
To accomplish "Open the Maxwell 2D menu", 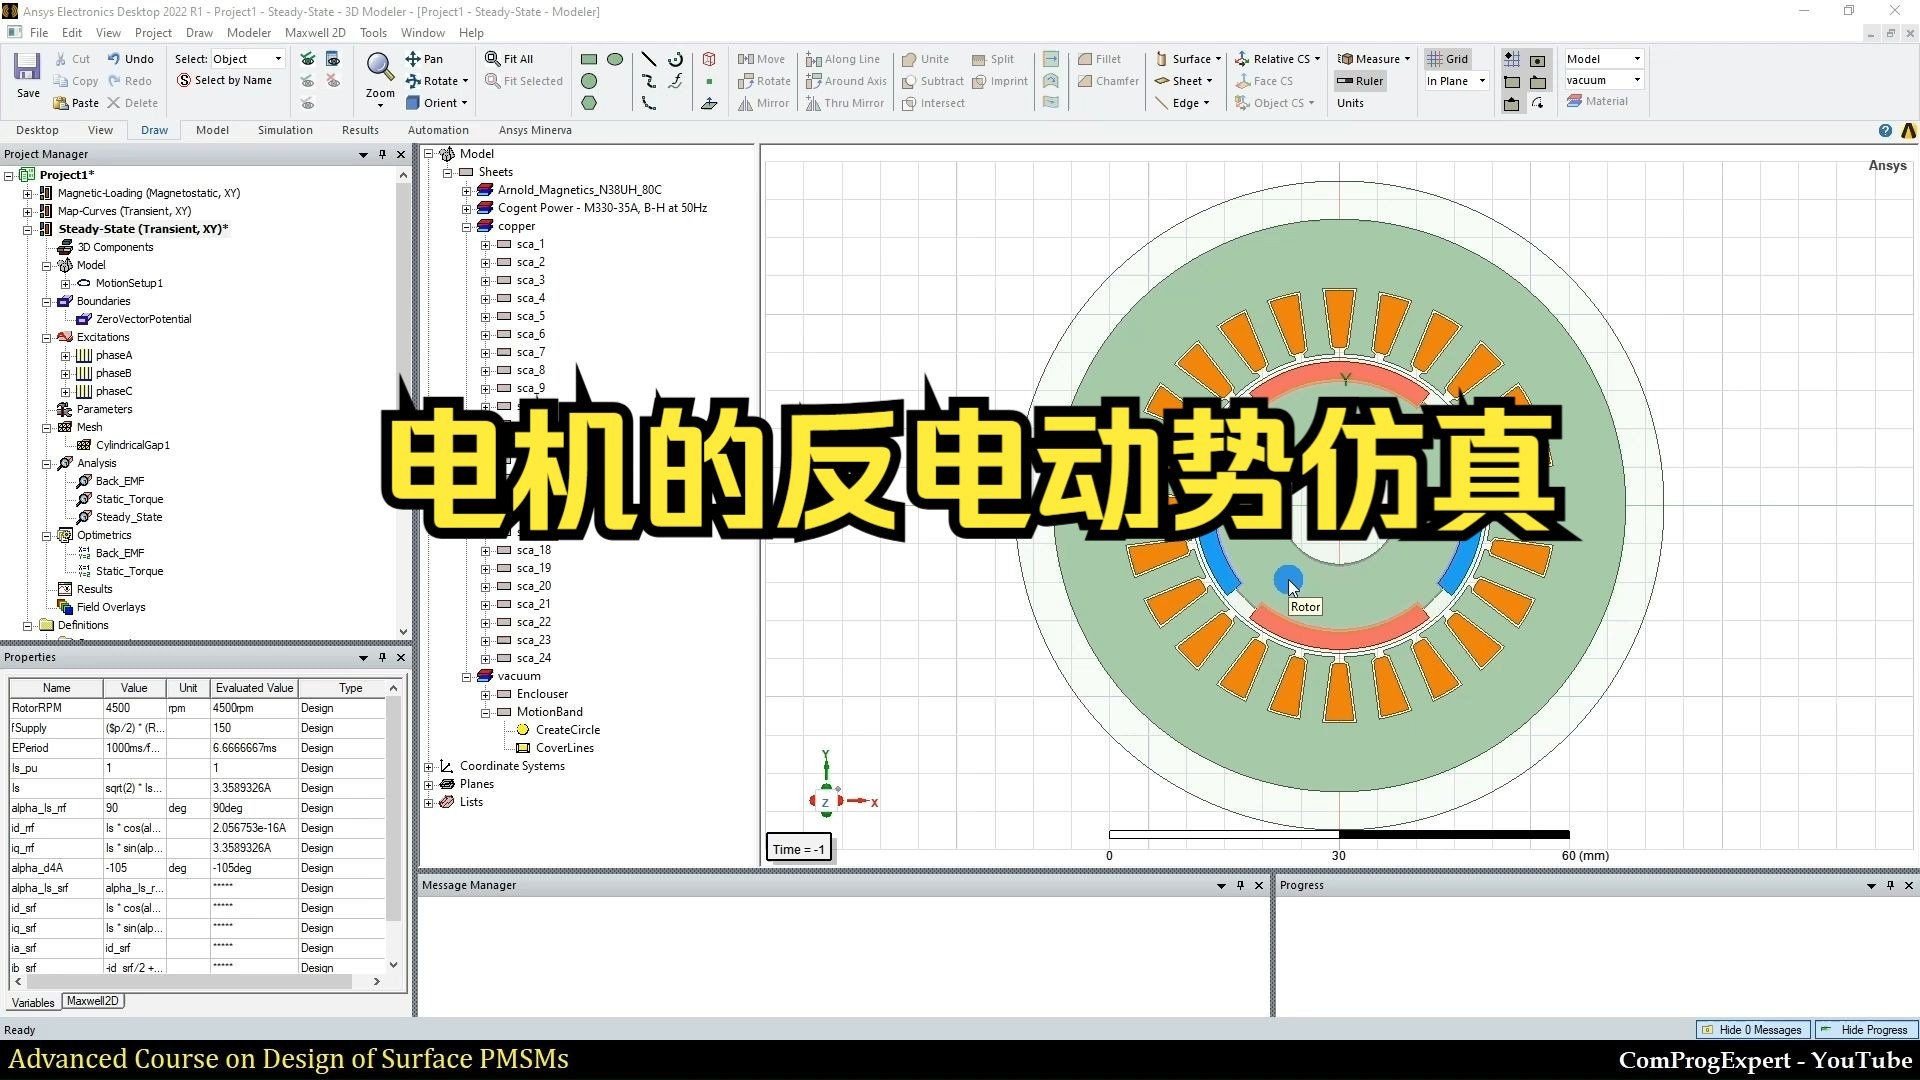I will [315, 32].
